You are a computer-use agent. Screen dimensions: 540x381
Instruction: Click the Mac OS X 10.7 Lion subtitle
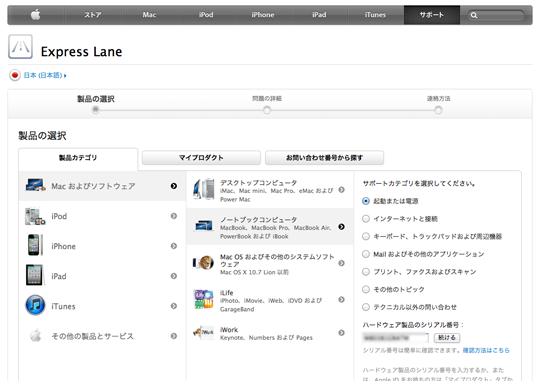point(255,272)
